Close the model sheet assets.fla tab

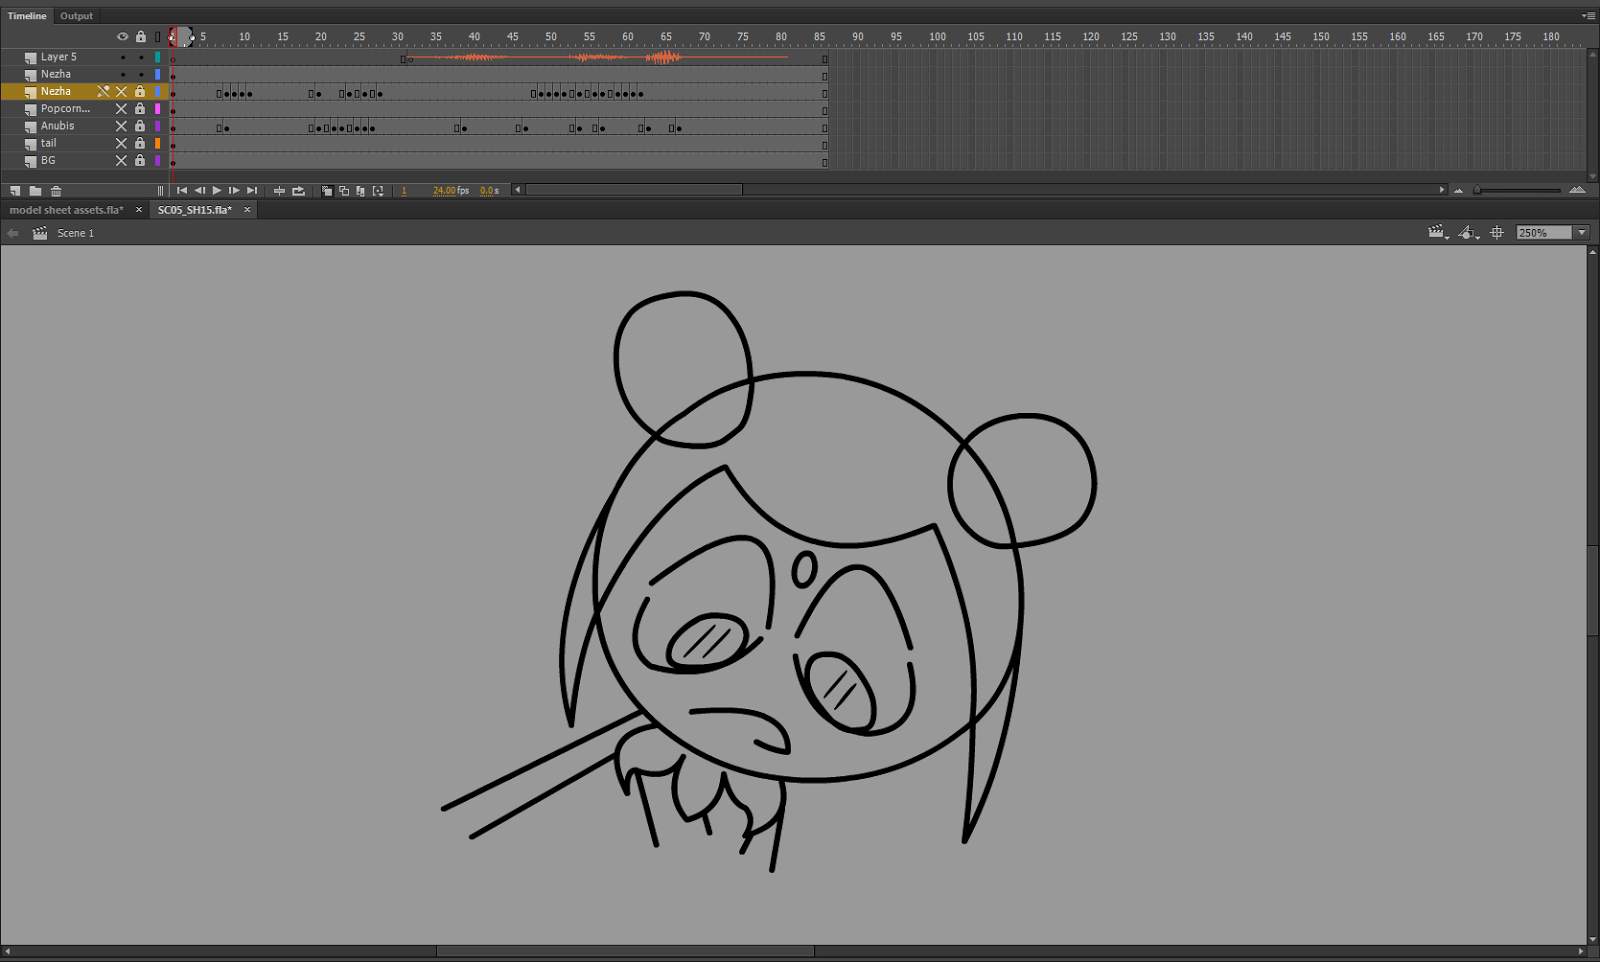[139, 210]
